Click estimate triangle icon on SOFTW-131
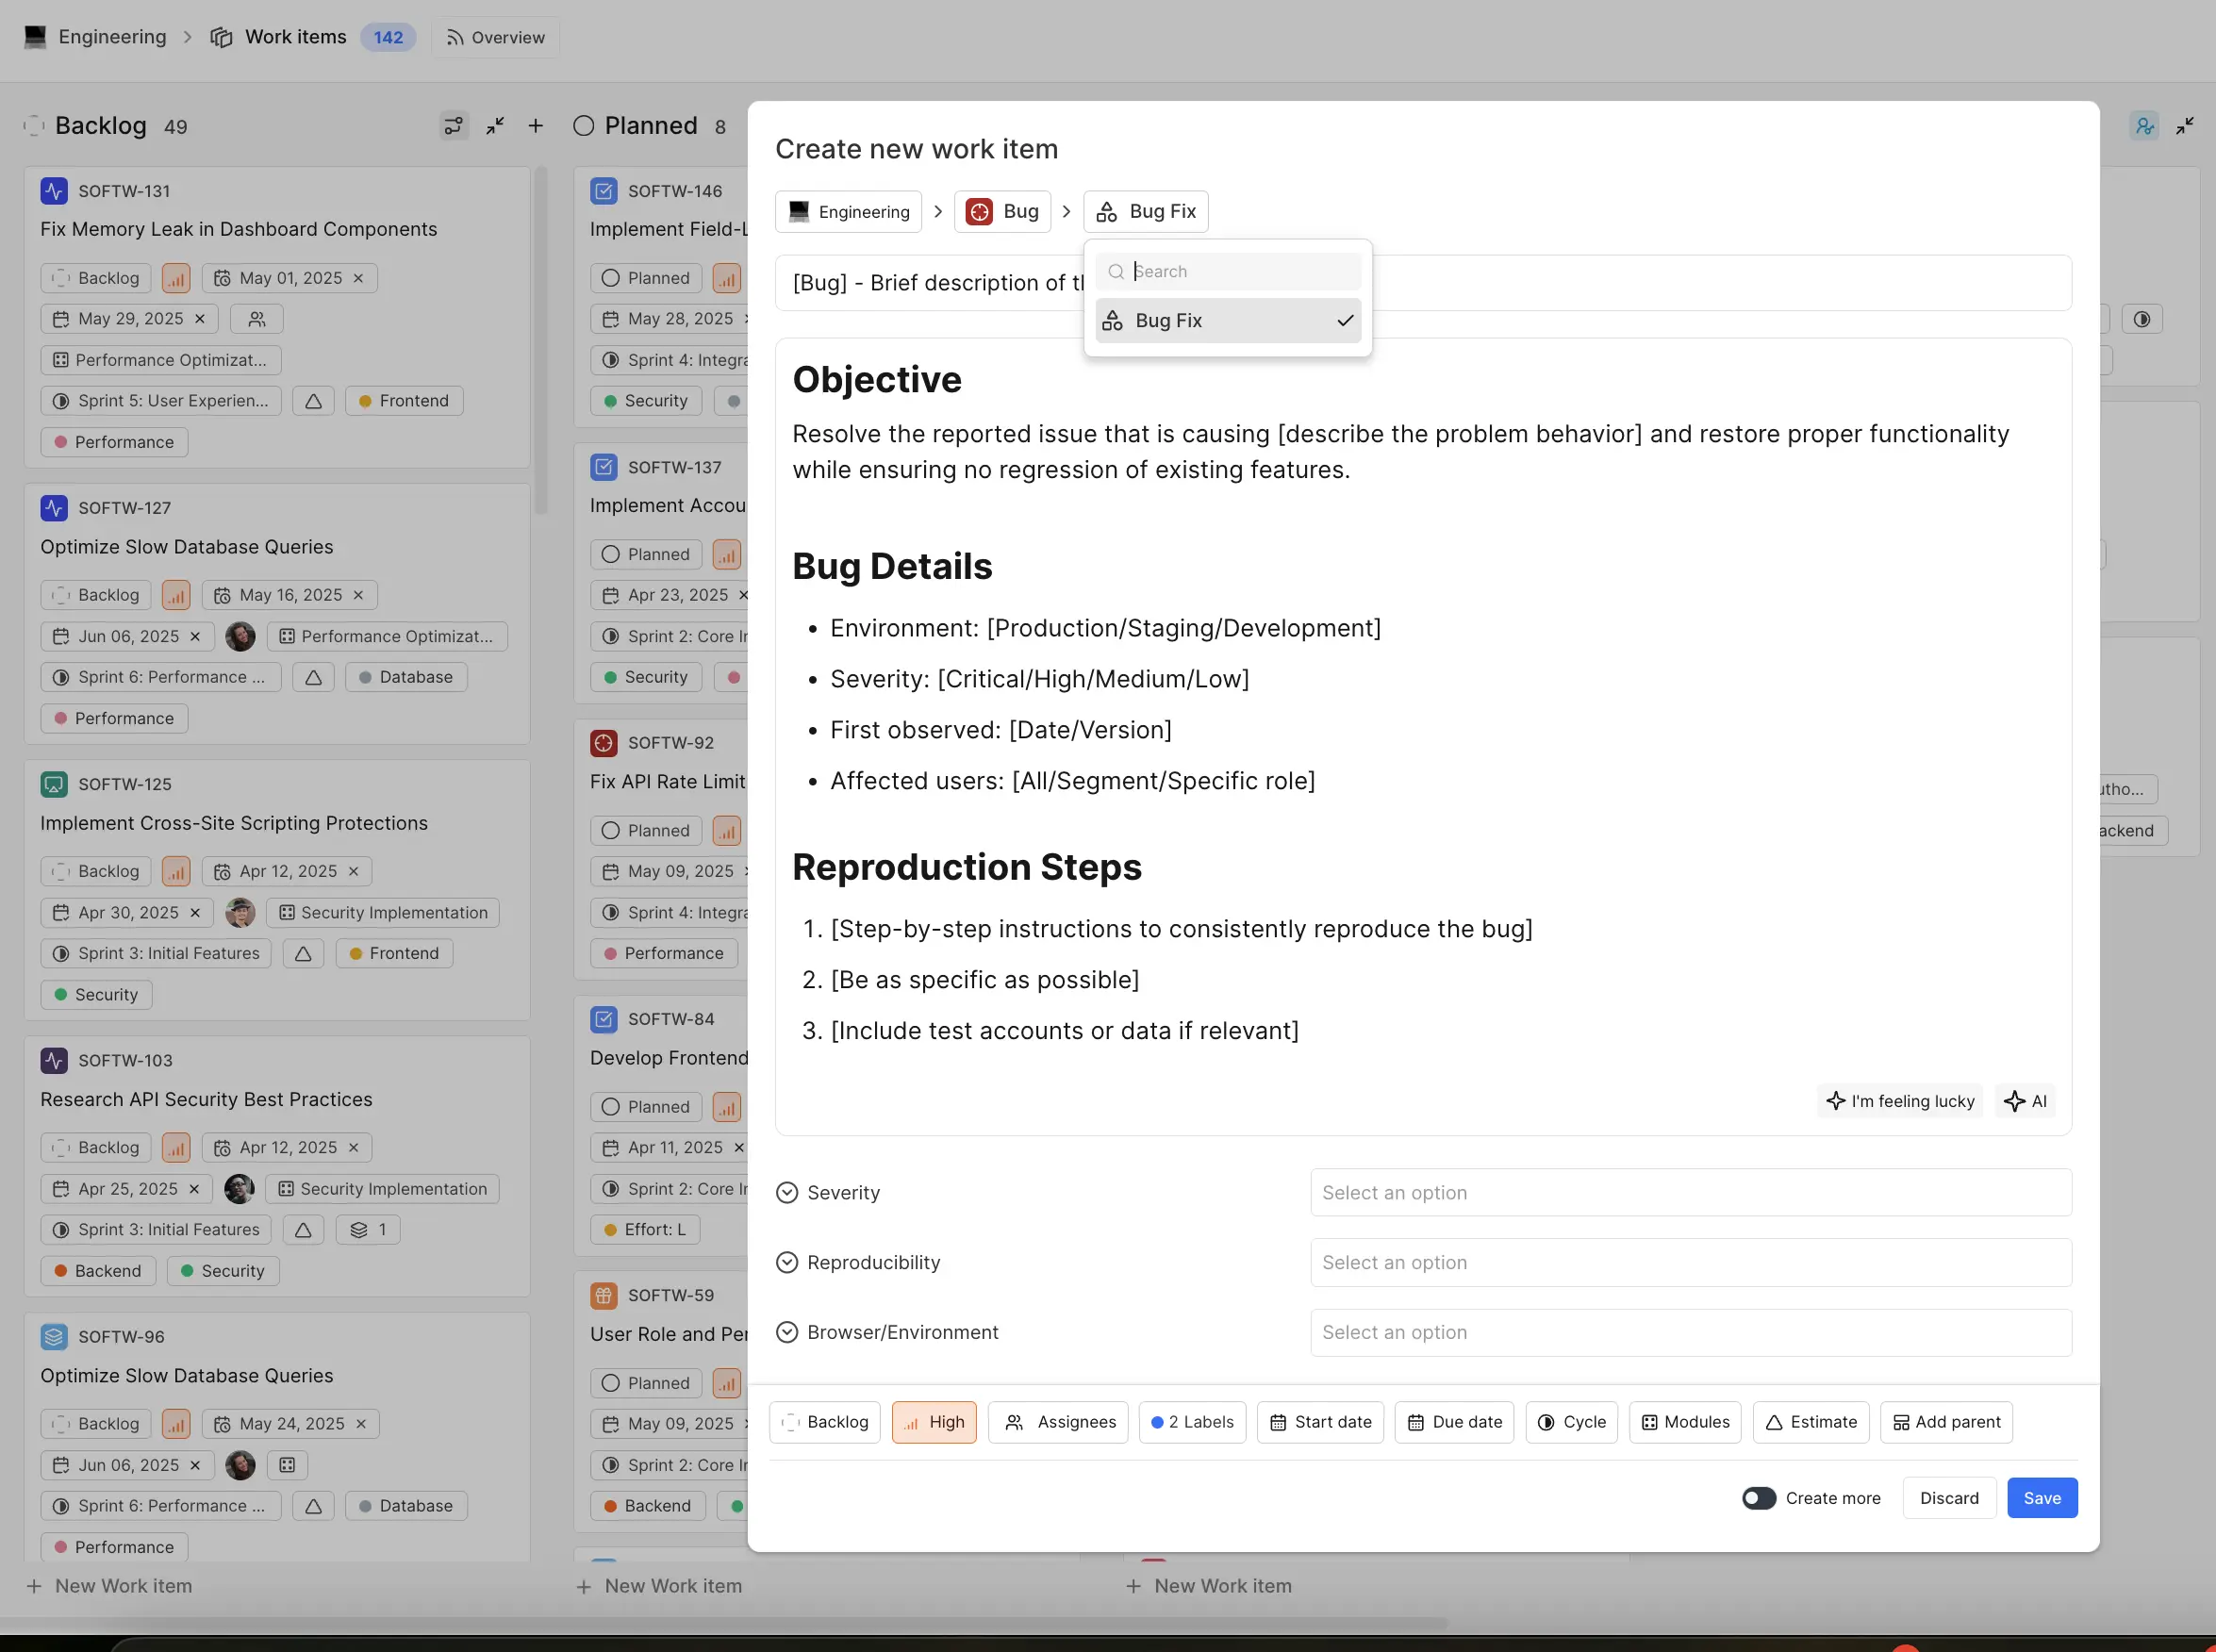Screen dimensions: 2216x1652 click(313, 401)
